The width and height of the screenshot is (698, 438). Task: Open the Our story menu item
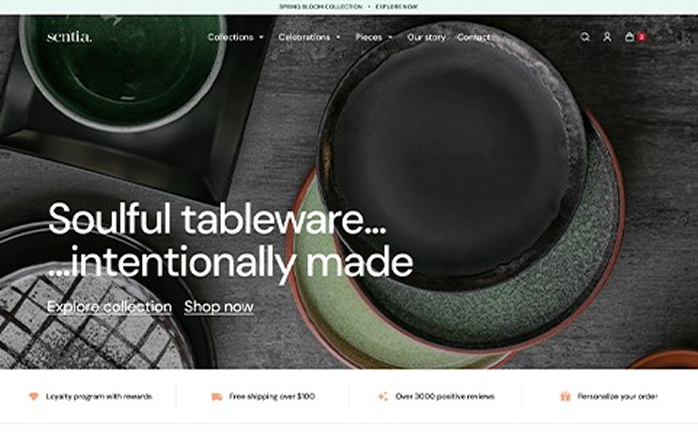click(x=426, y=37)
